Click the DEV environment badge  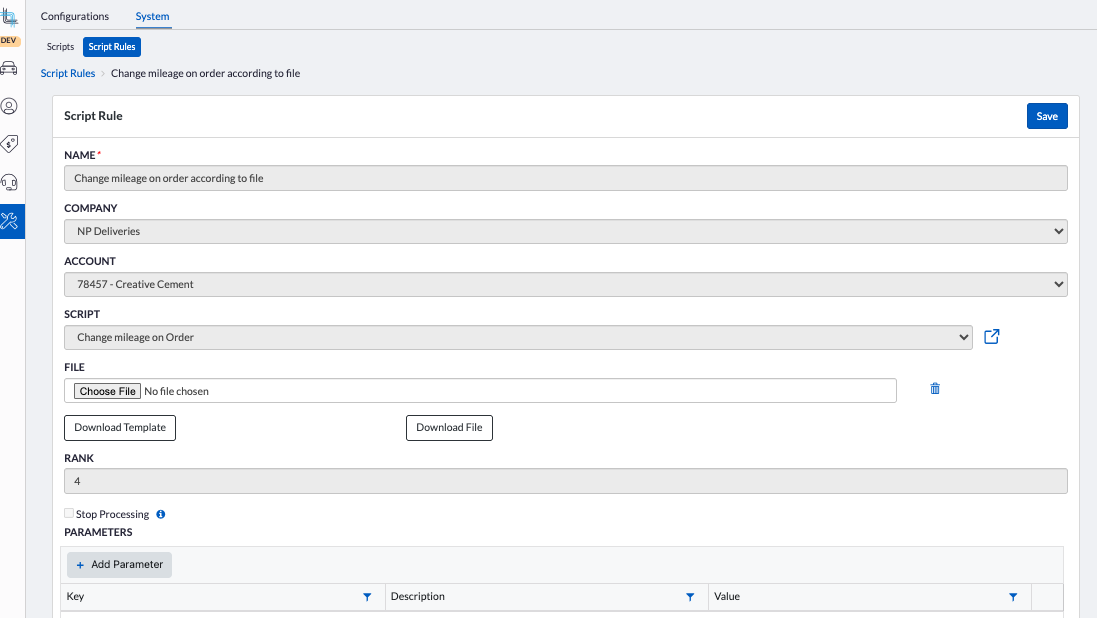[9, 41]
